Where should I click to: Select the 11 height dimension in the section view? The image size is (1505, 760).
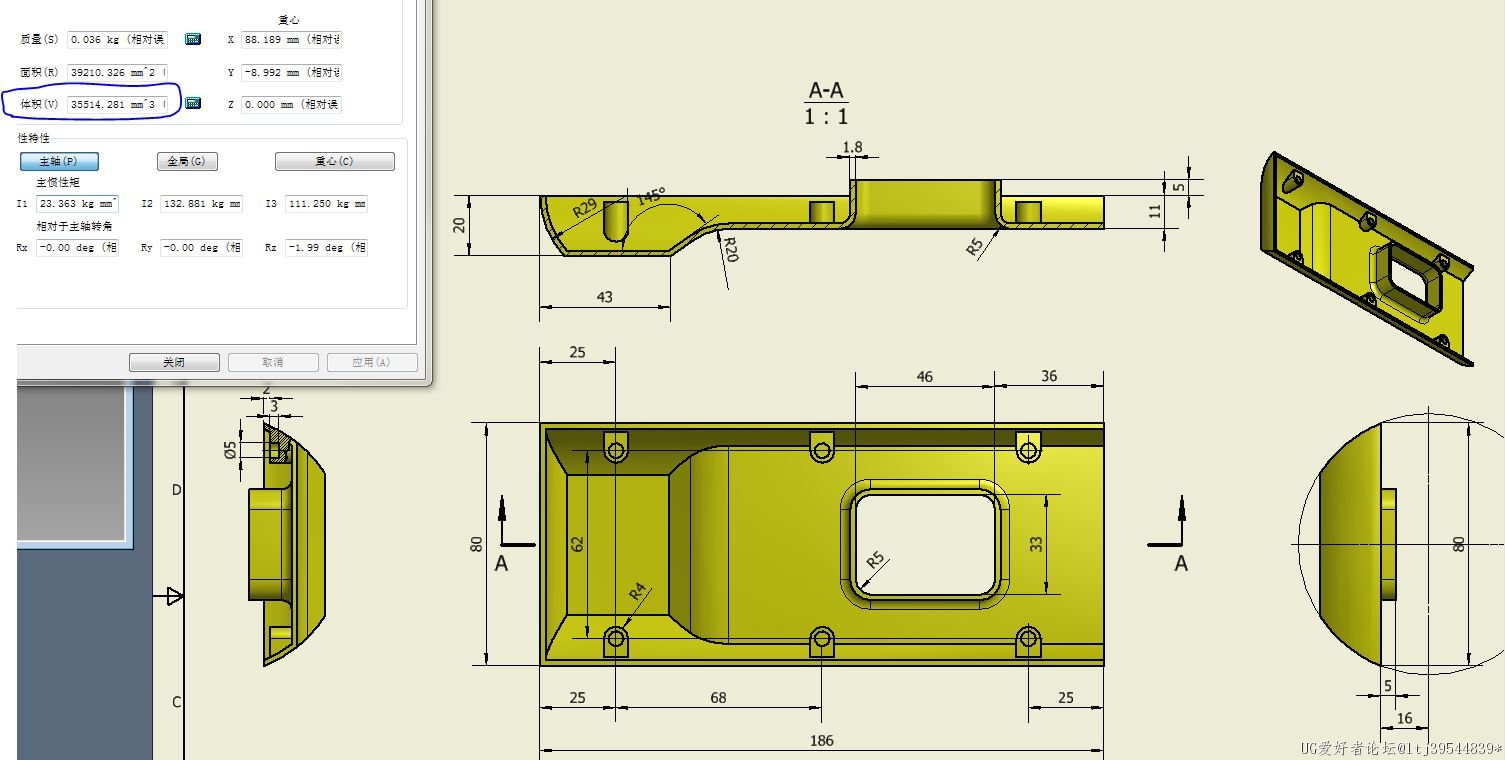click(1156, 211)
